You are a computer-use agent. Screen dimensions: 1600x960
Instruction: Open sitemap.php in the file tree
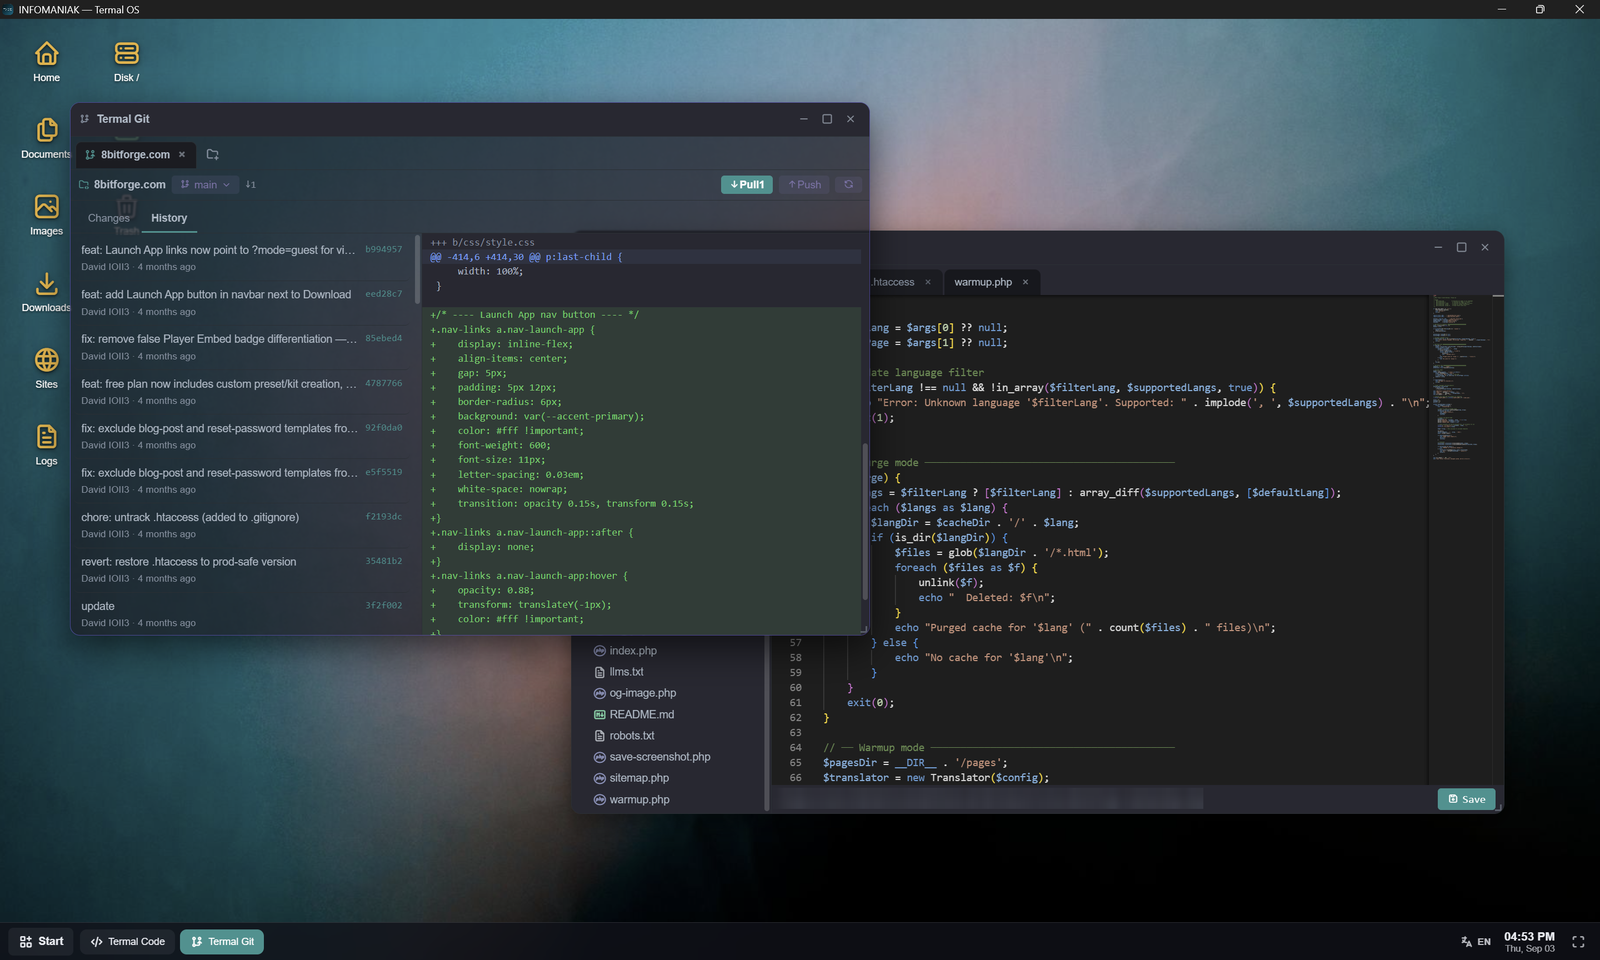(x=639, y=778)
